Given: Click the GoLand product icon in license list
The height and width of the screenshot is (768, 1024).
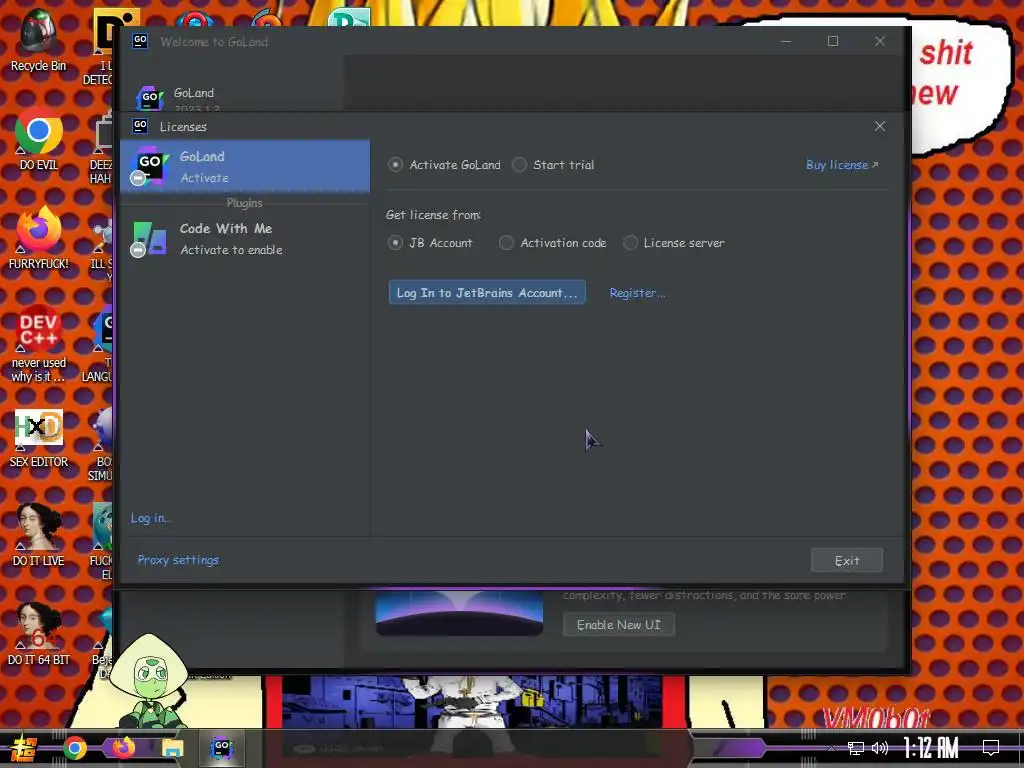Looking at the screenshot, I should (x=150, y=165).
